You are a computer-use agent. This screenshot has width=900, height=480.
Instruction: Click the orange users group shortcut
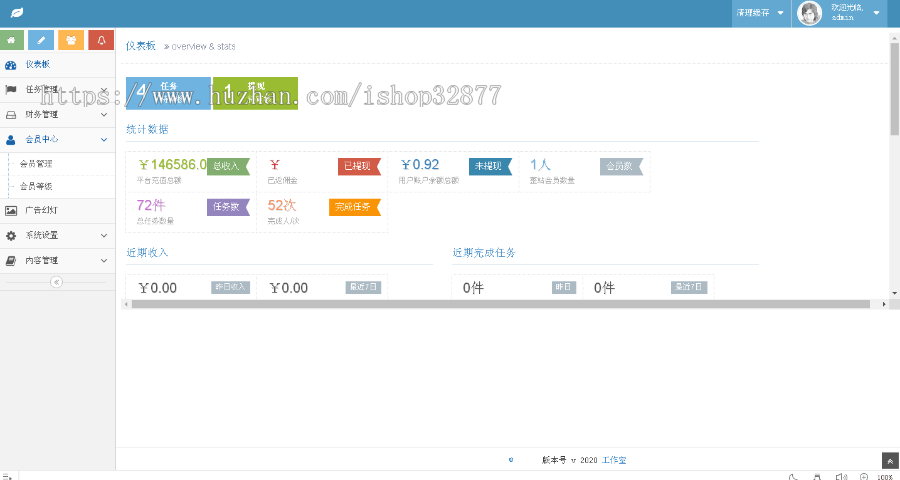[71, 40]
